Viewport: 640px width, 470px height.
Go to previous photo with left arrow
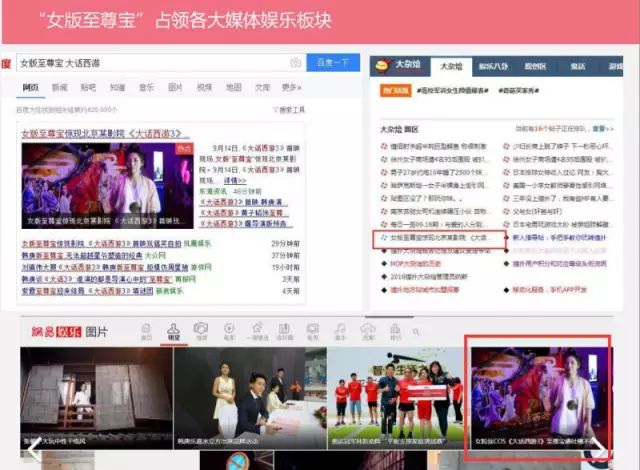pos(34,449)
